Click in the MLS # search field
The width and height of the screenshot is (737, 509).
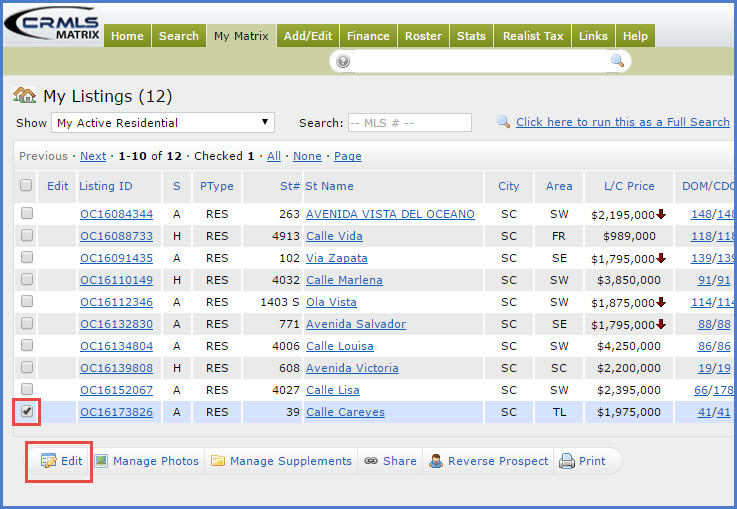click(409, 123)
